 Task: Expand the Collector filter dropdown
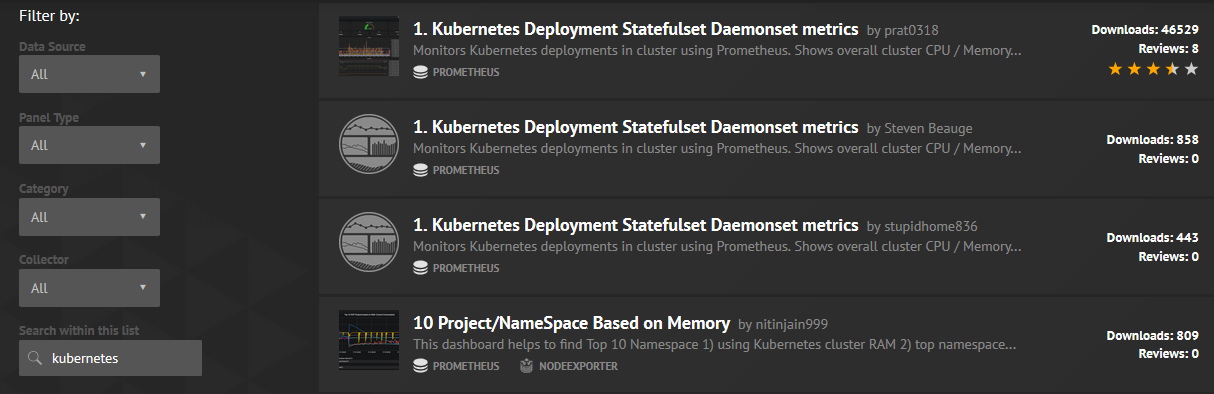pyautogui.click(x=89, y=288)
